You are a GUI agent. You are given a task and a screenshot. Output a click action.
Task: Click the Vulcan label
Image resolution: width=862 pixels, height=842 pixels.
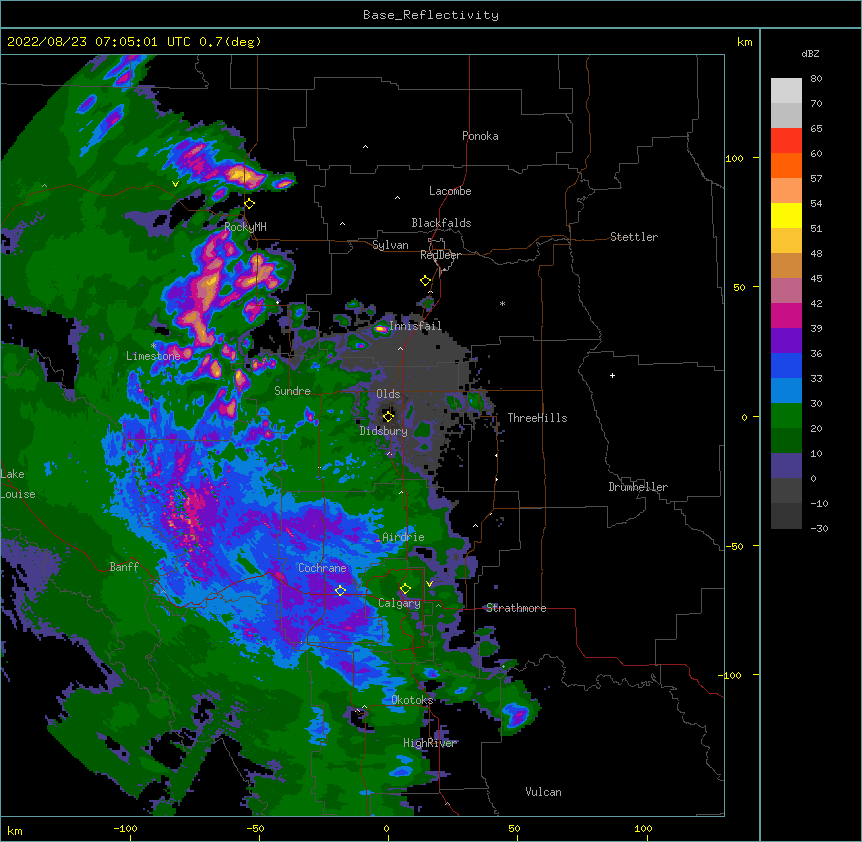pyautogui.click(x=543, y=792)
